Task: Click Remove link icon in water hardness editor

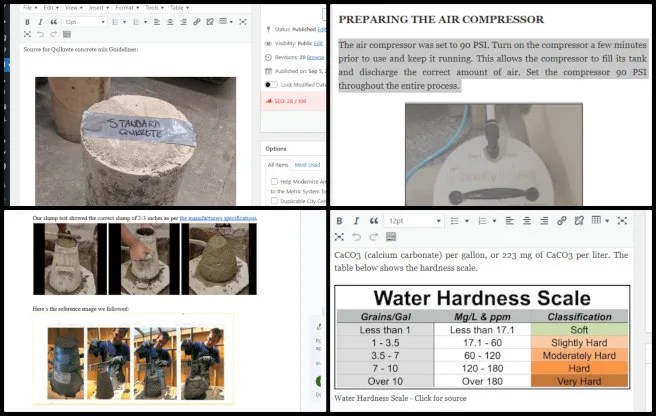Action: tap(579, 221)
